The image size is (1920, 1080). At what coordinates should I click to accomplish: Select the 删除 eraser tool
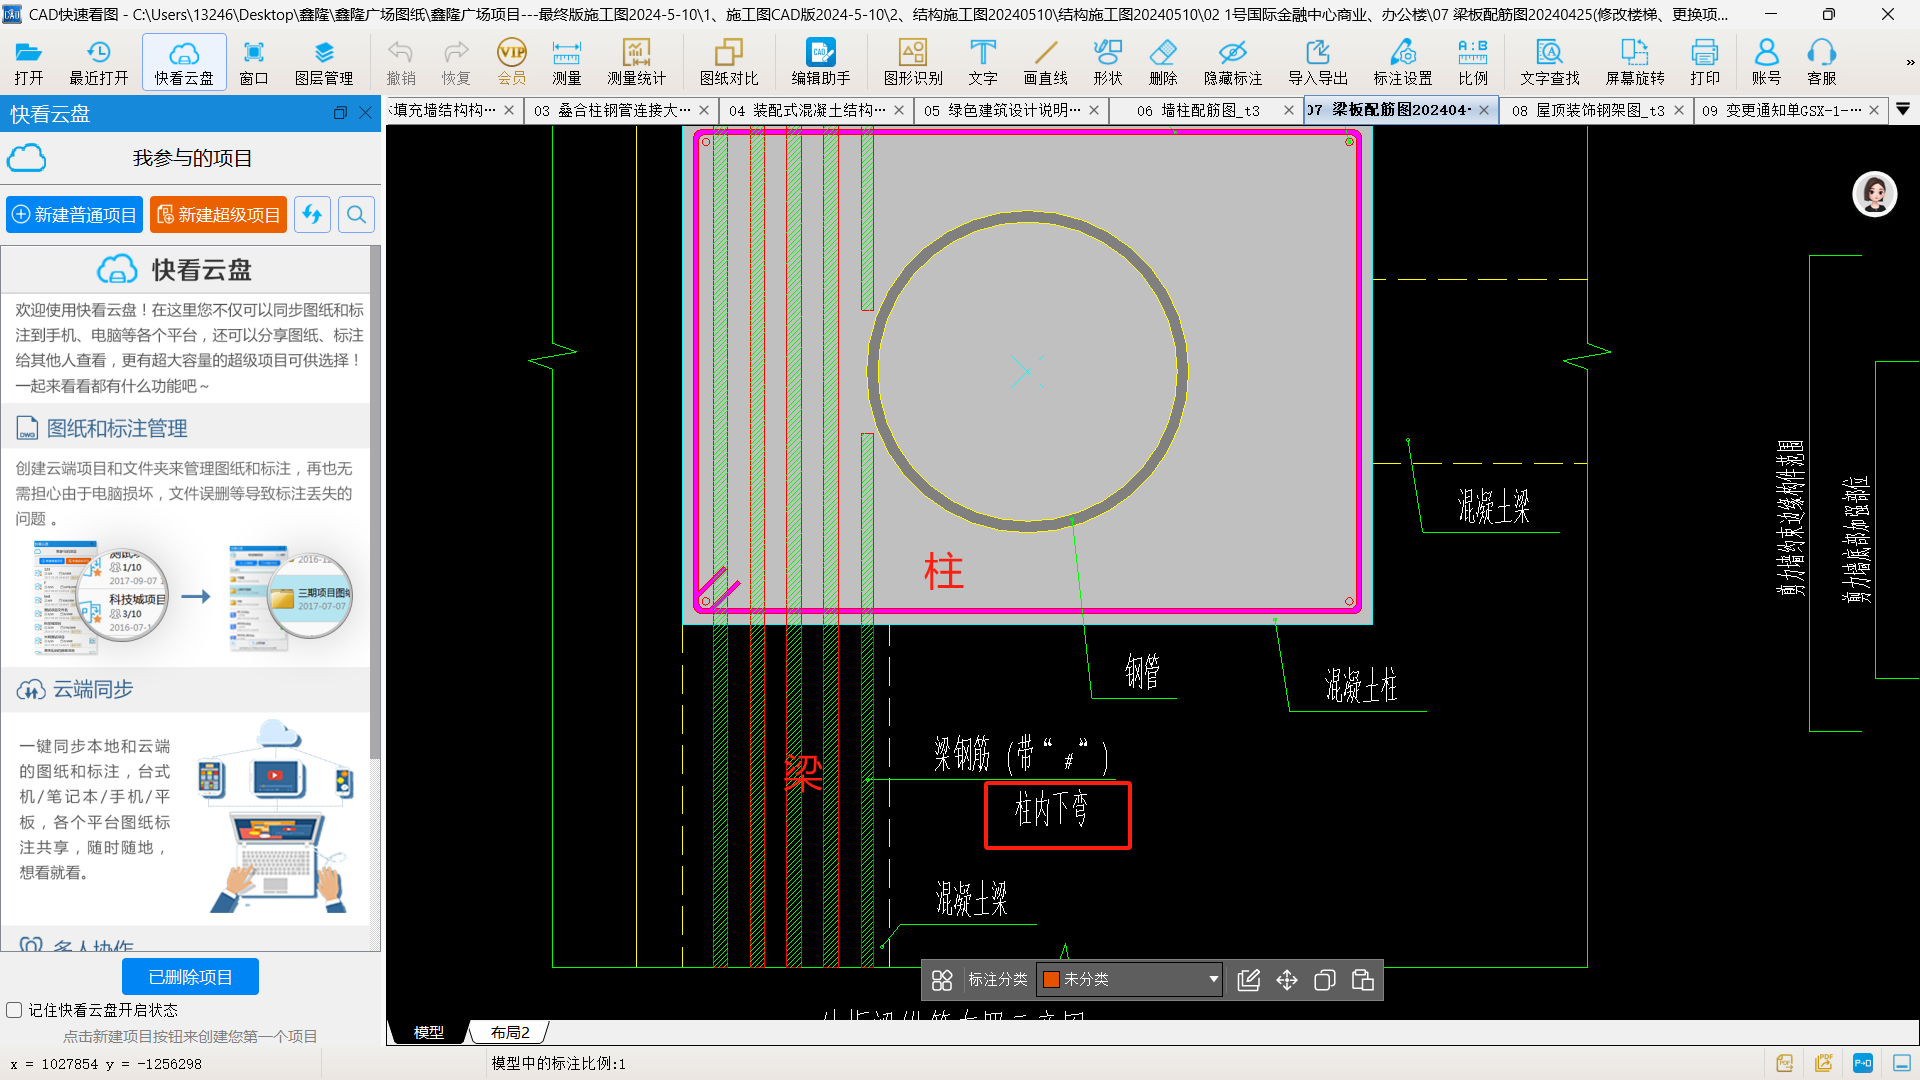[1163, 62]
